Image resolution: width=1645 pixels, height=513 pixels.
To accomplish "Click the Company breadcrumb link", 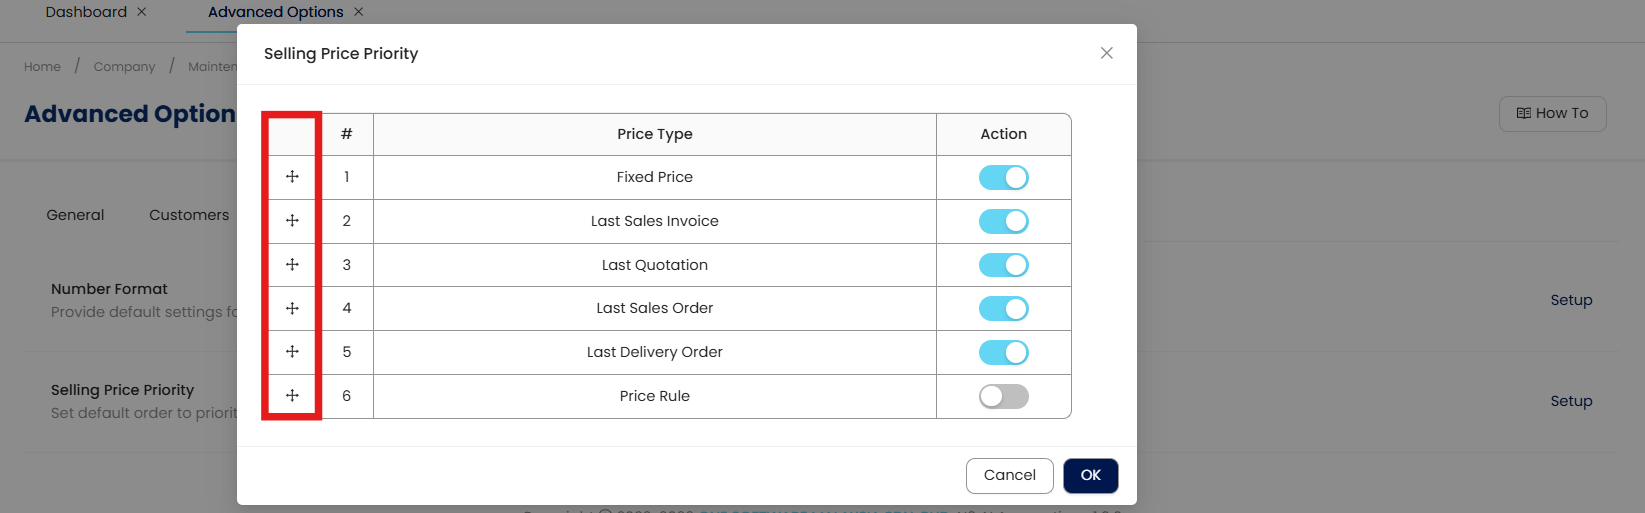I will tap(124, 67).
